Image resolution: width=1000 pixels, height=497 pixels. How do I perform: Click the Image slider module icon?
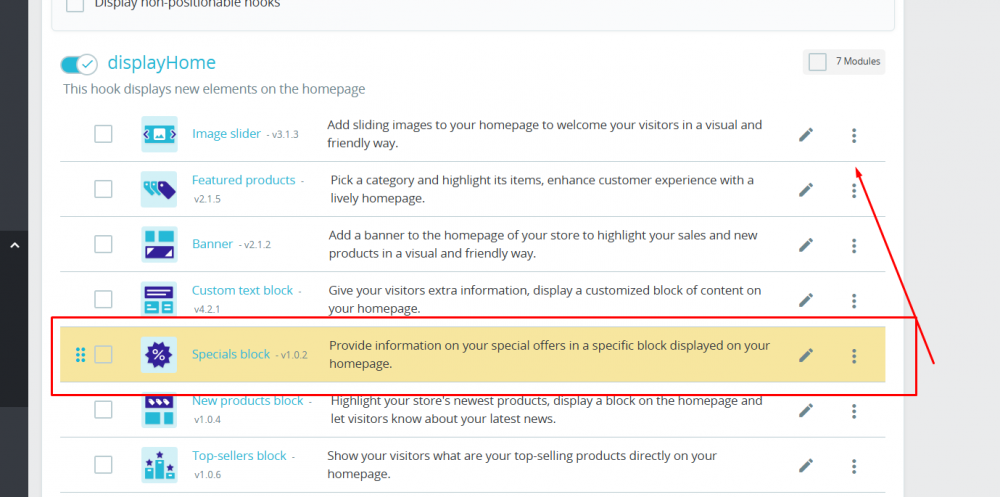coord(159,134)
